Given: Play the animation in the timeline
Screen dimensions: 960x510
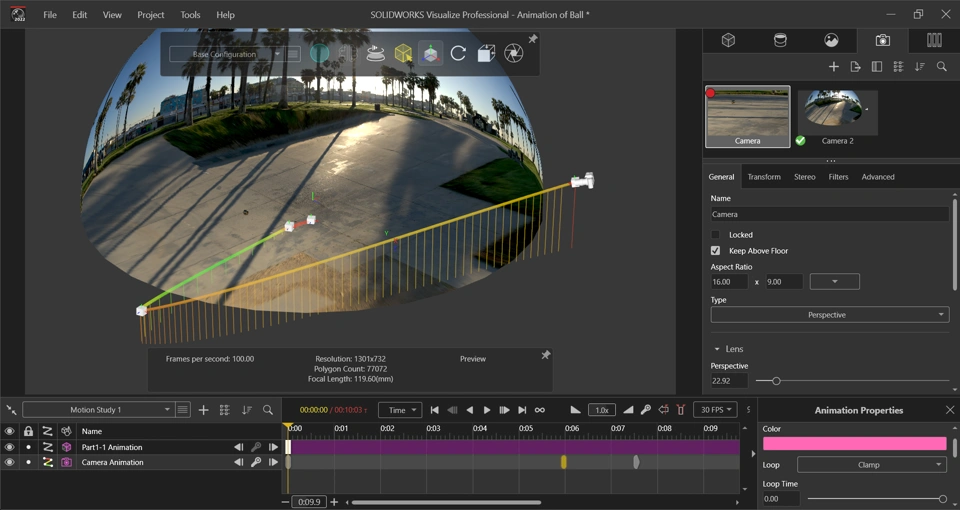Looking at the screenshot, I should click(487, 410).
